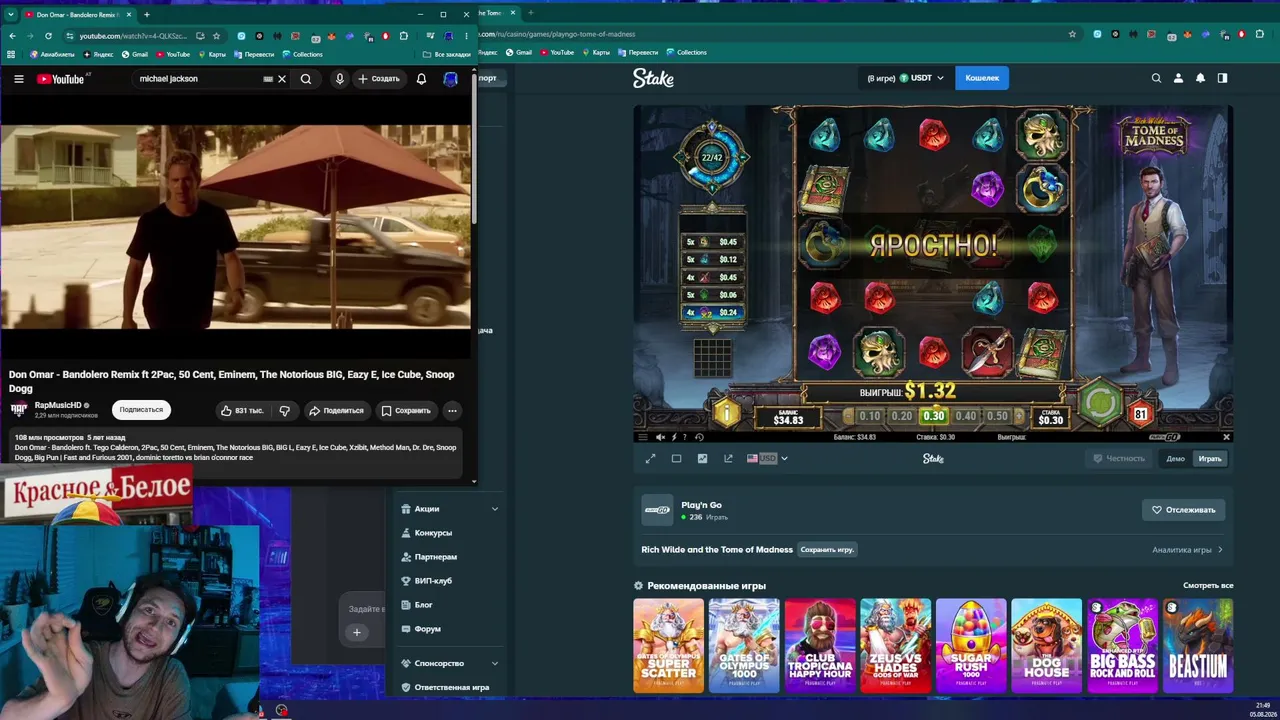Screen dimensions: 1280x720
Task: Close the slot game bottom bar X
Action: point(1226,437)
